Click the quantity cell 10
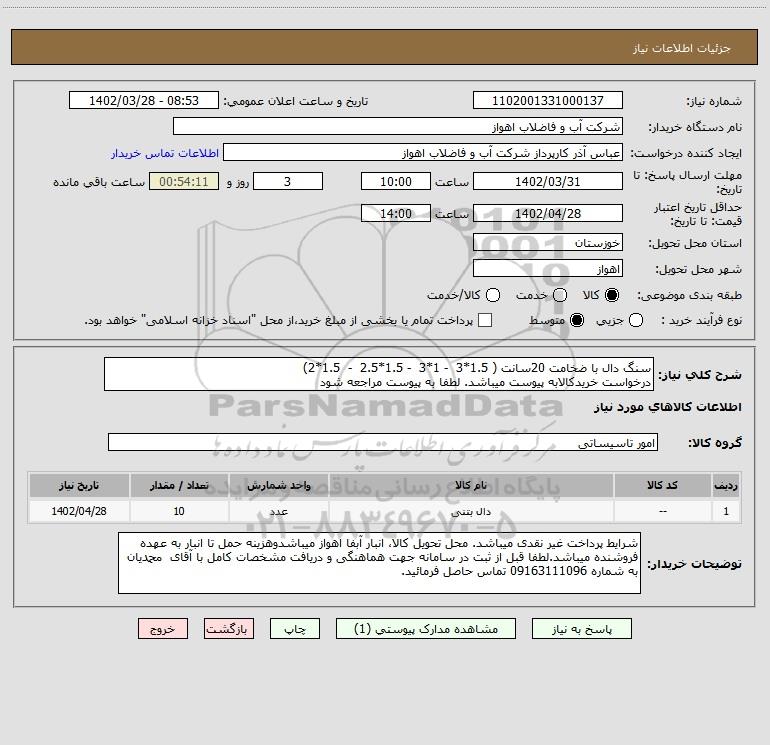Image resolution: width=770 pixels, height=745 pixels. pos(179,511)
